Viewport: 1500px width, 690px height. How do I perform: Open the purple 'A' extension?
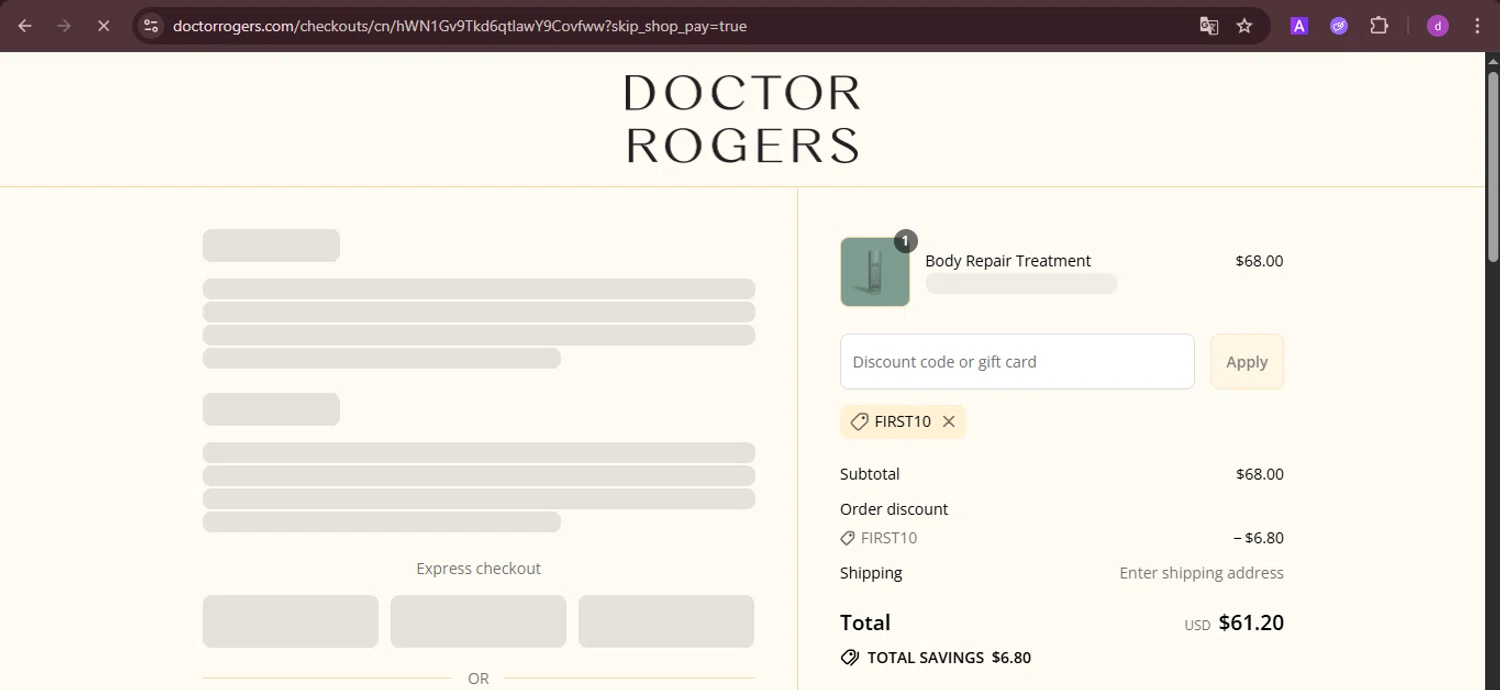click(x=1299, y=26)
